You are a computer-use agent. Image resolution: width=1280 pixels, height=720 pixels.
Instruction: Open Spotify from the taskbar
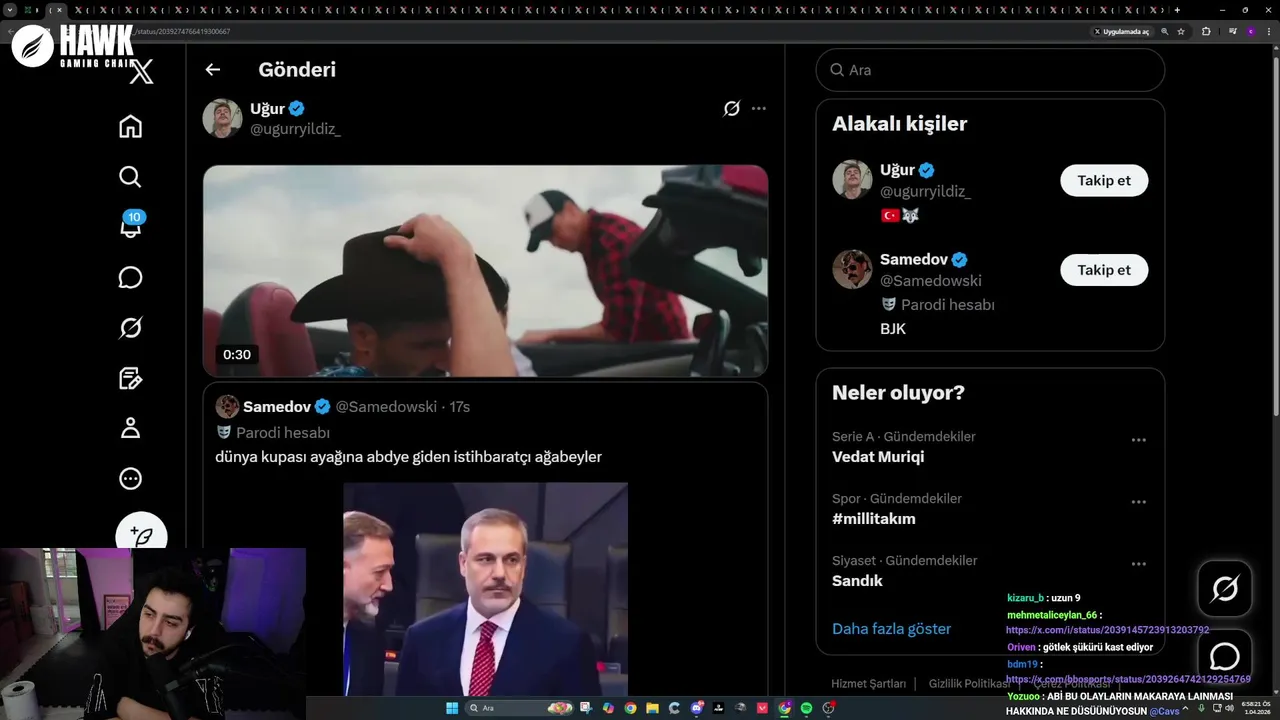(806, 708)
